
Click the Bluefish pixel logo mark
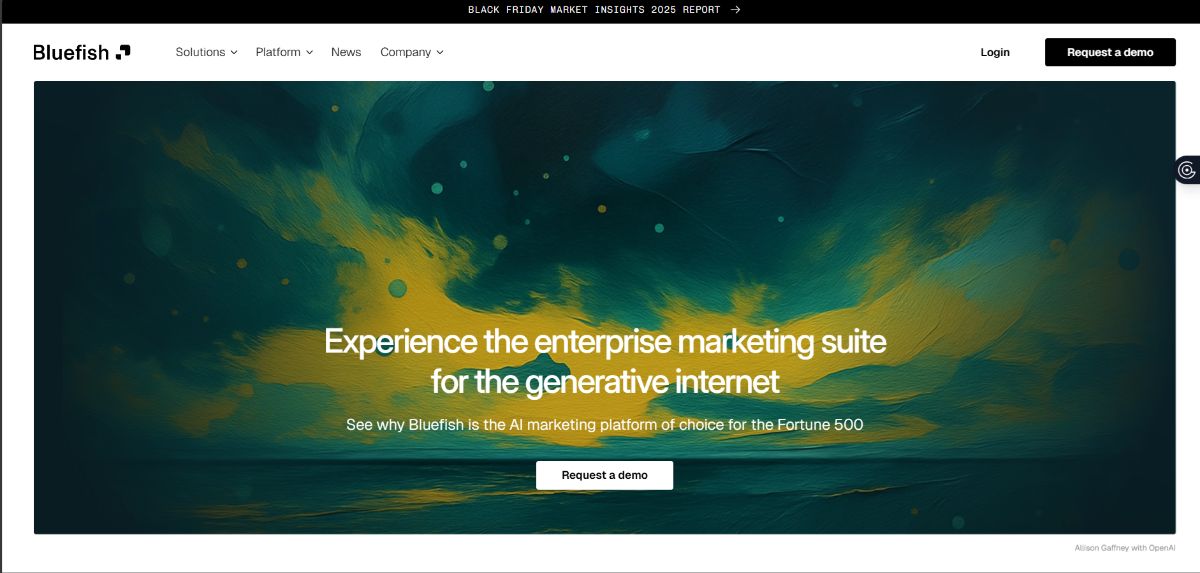point(123,52)
